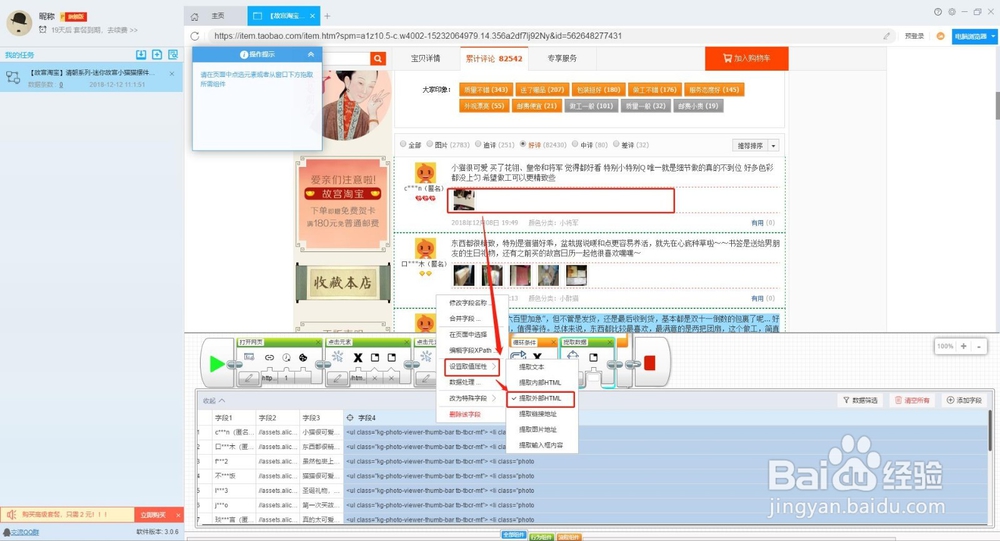Click the rightmost icon in 我的任务 header
The width and height of the screenshot is (1000, 541).
(x=173, y=55)
